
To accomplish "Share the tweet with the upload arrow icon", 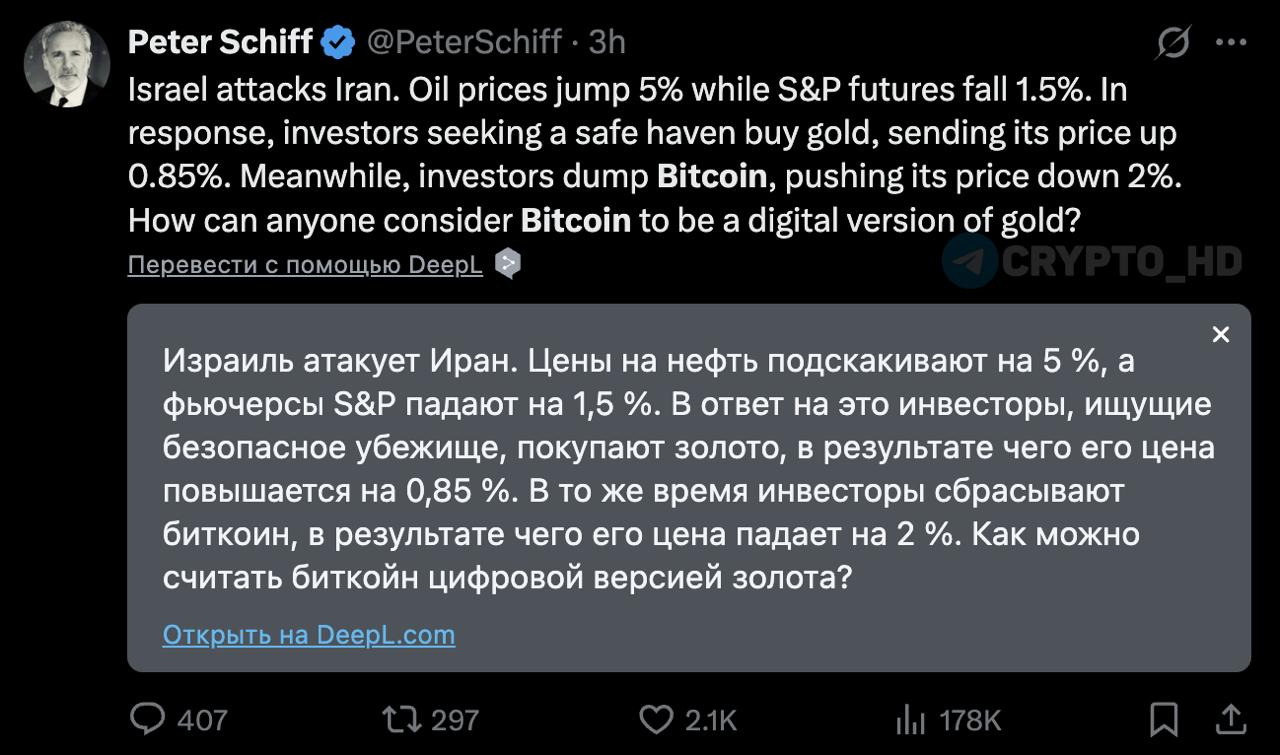I will pyautogui.click(x=1231, y=717).
